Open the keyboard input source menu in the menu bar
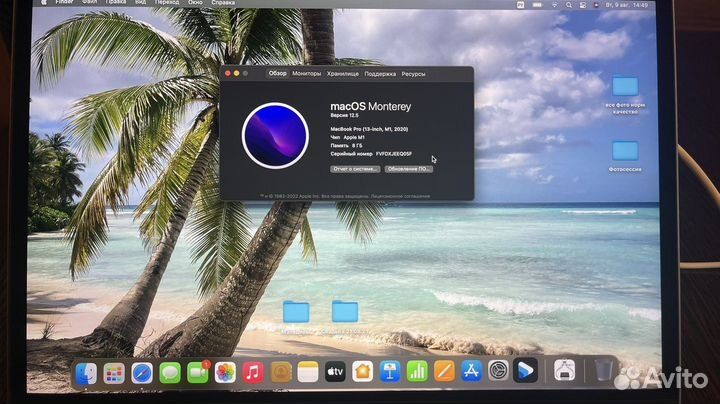The width and height of the screenshot is (720, 404). (x=520, y=5)
